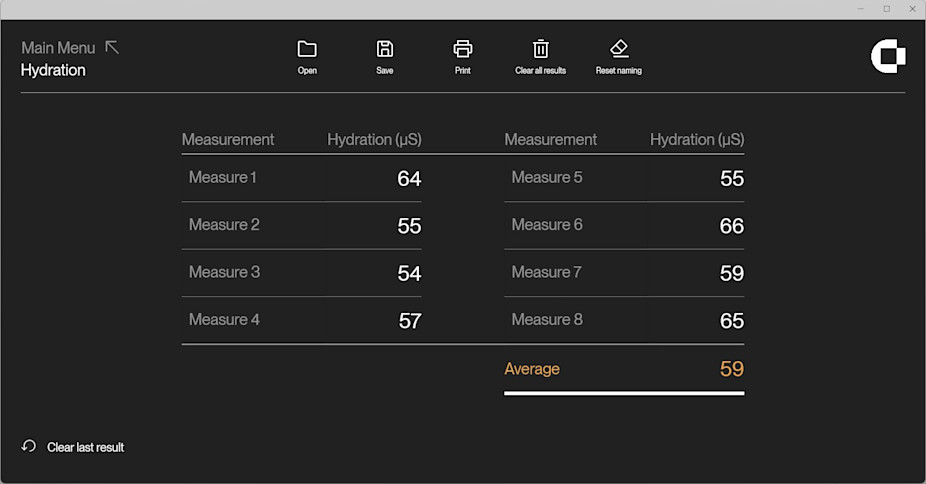Click the Open folder icon

coord(307,49)
